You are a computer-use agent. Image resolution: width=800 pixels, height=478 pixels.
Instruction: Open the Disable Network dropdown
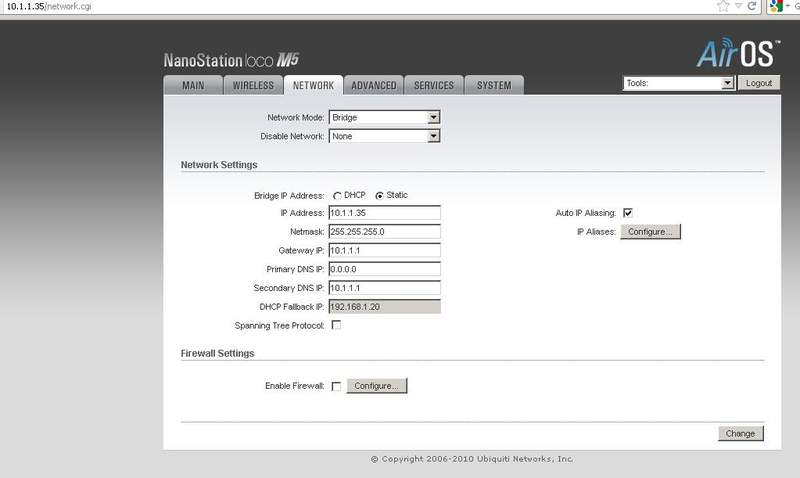pos(384,136)
